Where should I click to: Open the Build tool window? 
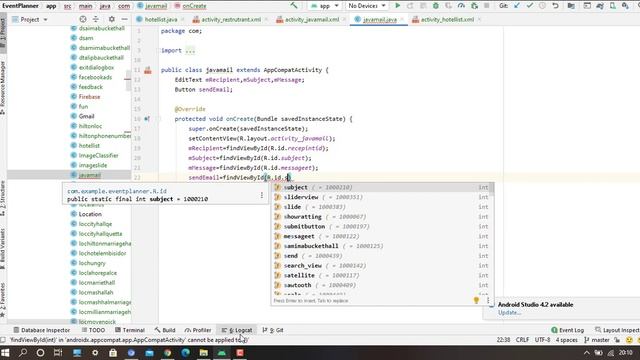tap(165, 330)
